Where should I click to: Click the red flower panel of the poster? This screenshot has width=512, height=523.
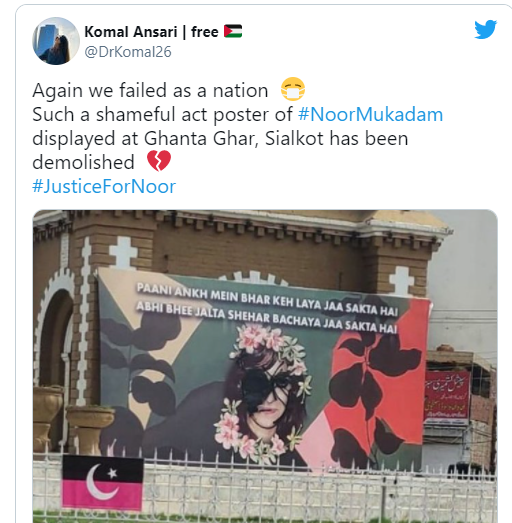coord(374,387)
